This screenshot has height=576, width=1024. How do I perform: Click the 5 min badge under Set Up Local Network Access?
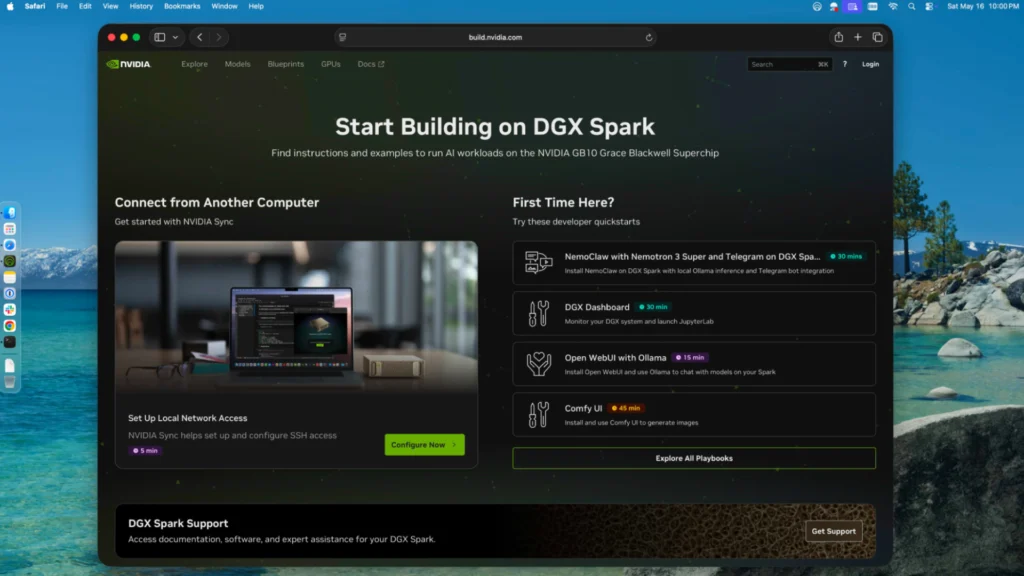145,451
